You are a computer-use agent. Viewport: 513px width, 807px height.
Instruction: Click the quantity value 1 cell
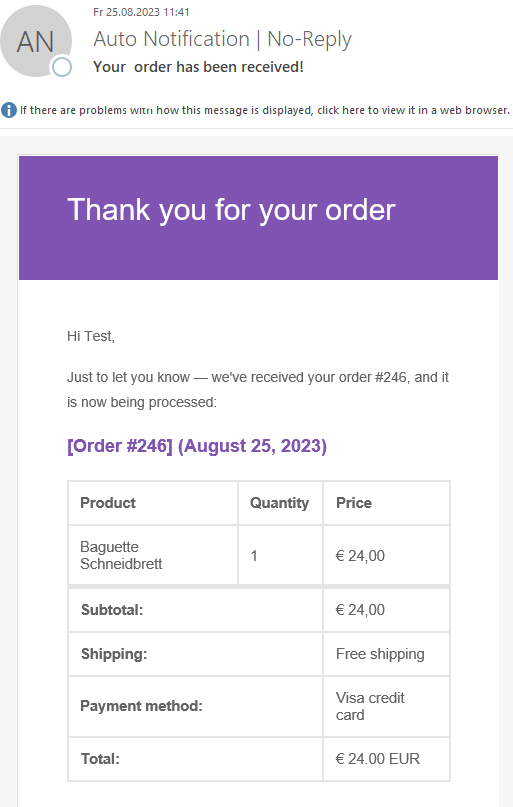[x=280, y=555]
